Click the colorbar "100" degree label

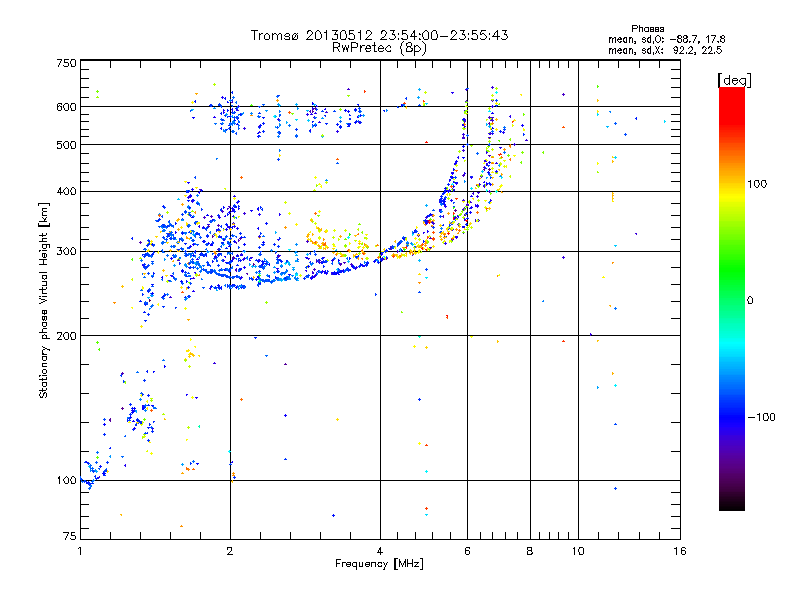757,184
